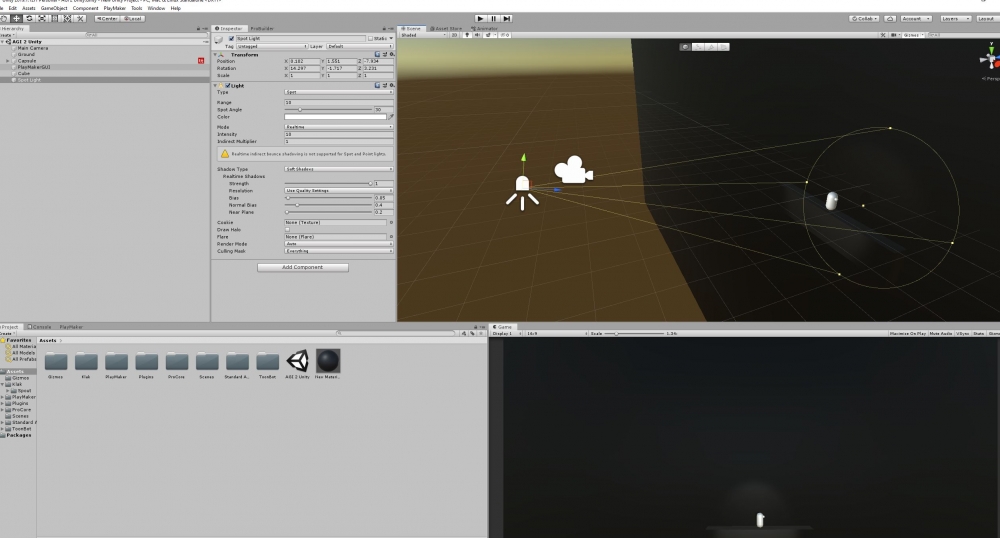1000x538 pixels.
Task: Toggle Maximize On Play
Action: click(x=908, y=333)
